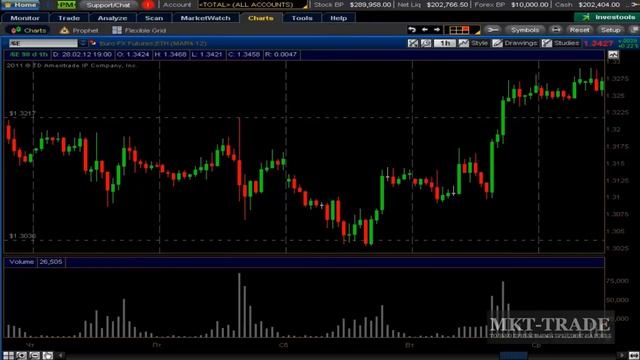The height and width of the screenshot is (360, 640).
Task: Click the Cash value $202,404.00
Action: [599, 5]
